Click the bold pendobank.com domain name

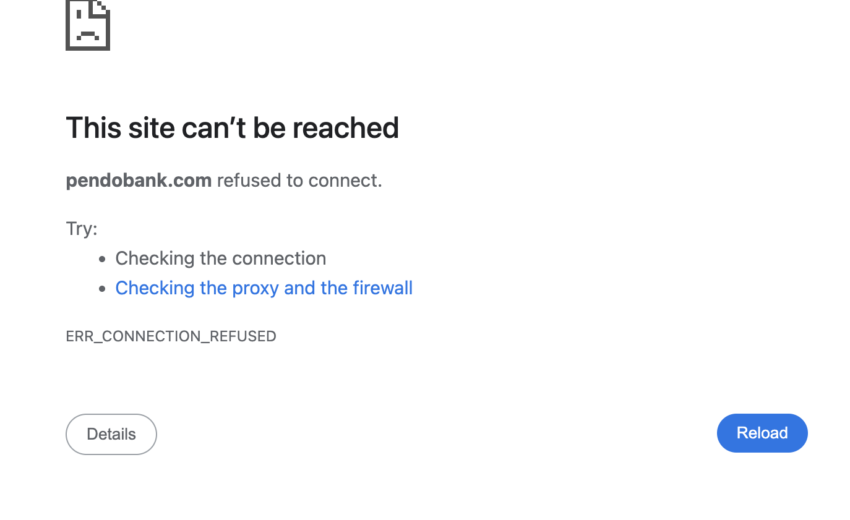139,181
